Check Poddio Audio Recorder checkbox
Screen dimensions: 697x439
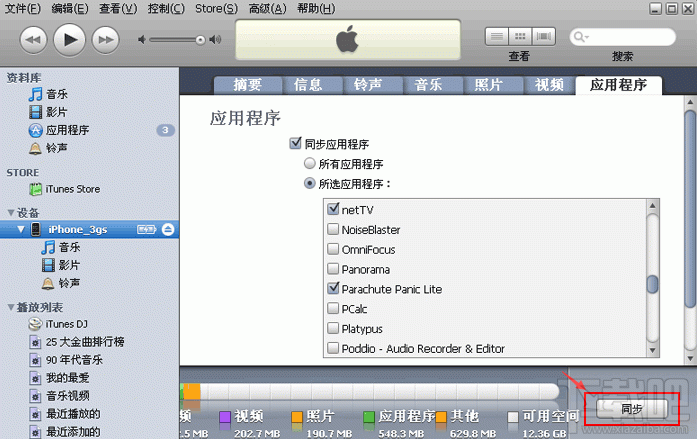333,348
